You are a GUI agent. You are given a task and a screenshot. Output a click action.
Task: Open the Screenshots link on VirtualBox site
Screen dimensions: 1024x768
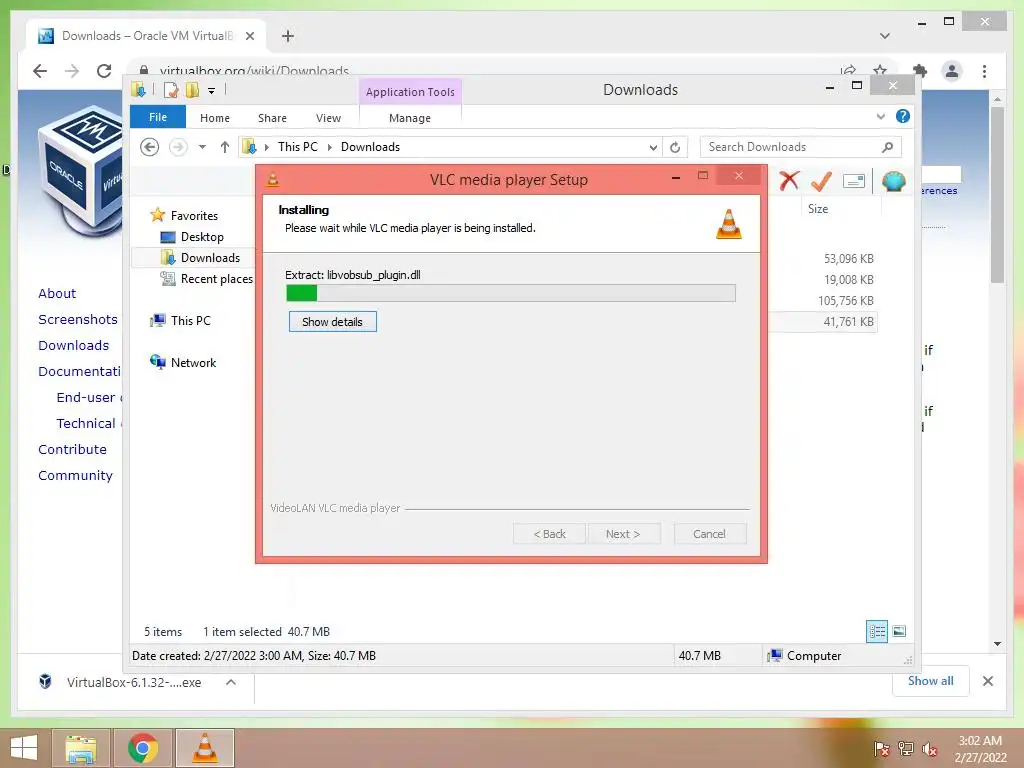[x=78, y=319]
